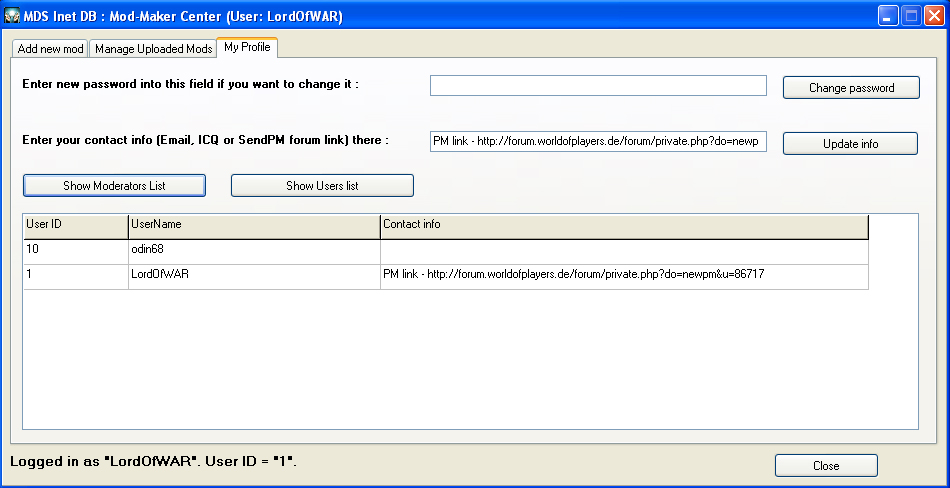Image resolution: width=950 pixels, height=488 pixels.
Task: Click the User ID 10 cell
Action: (x=75, y=250)
